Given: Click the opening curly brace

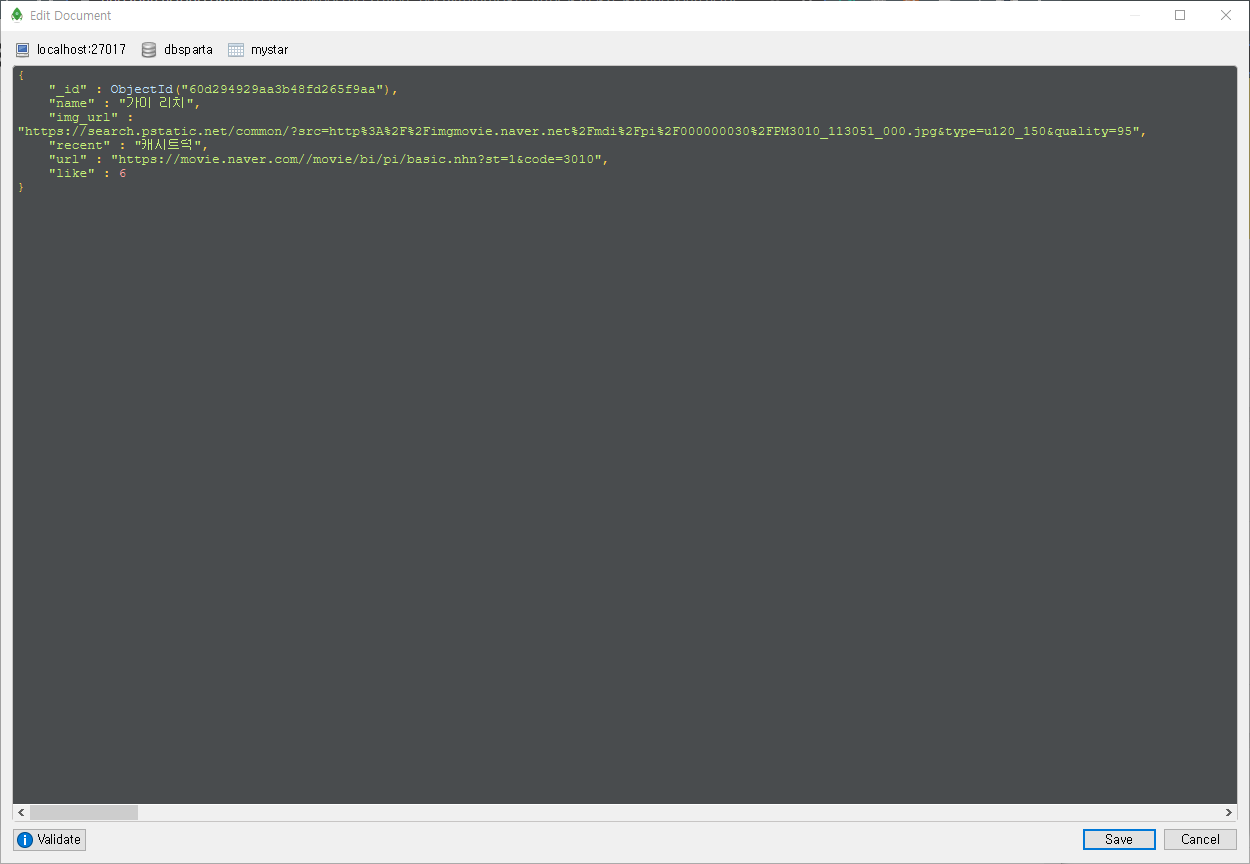Looking at the screenshot, I should pos(21,75).
